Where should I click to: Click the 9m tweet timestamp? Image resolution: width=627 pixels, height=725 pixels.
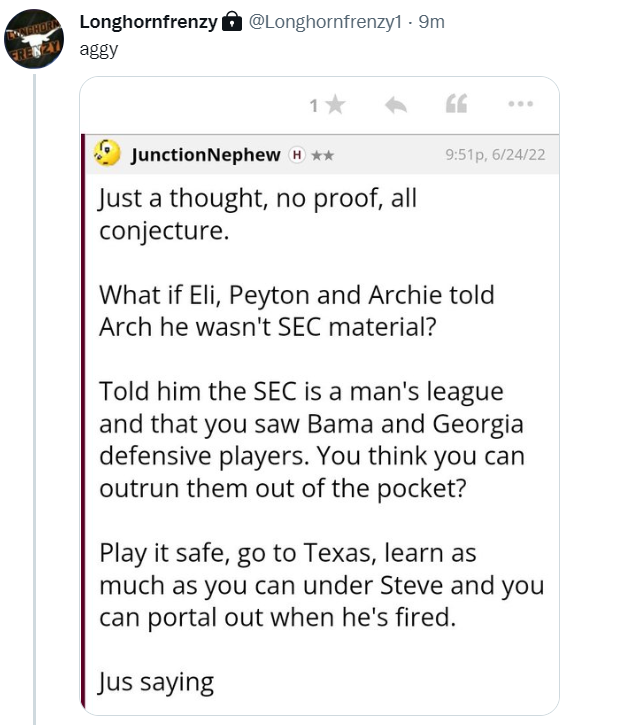431,22
